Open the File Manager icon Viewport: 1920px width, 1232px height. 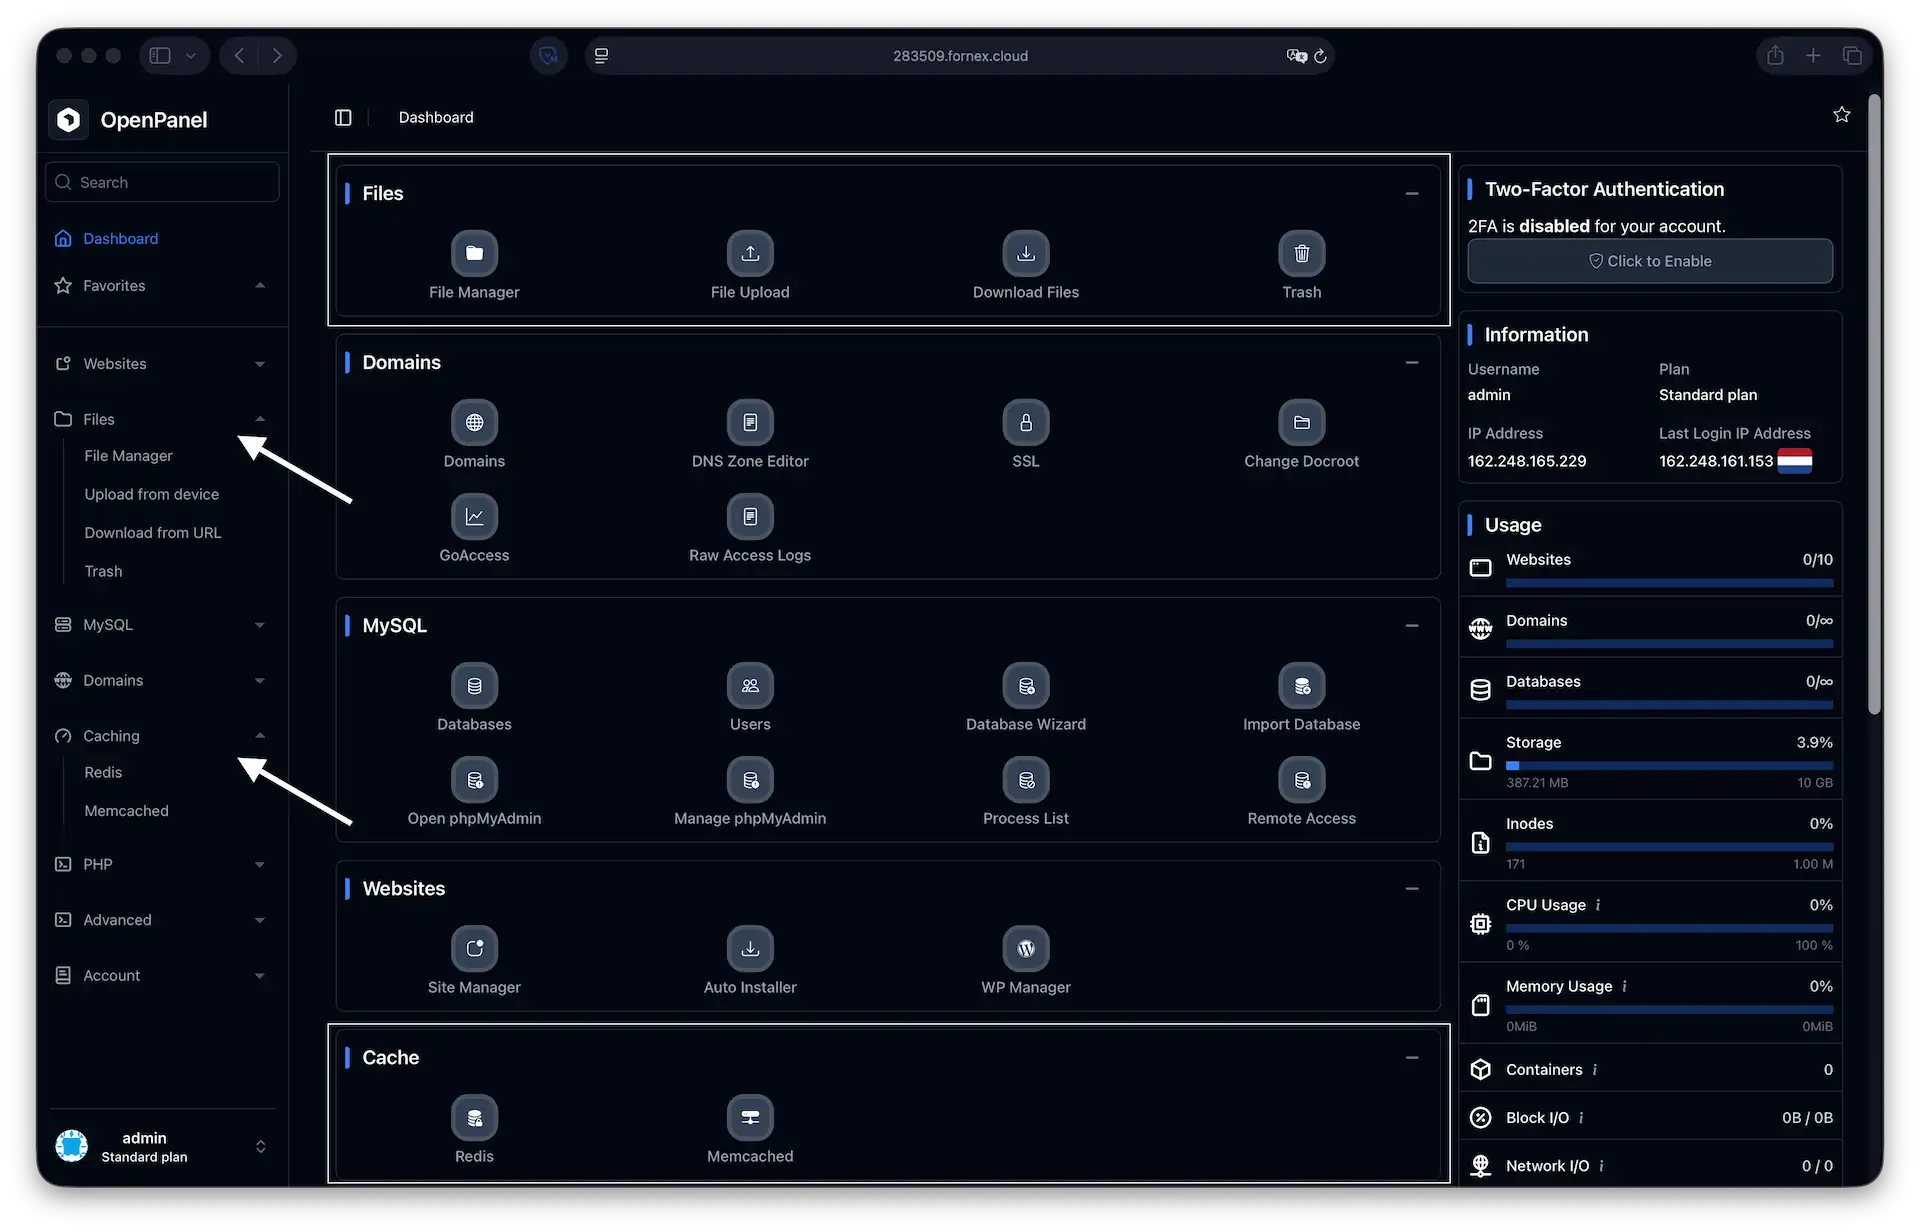click(474, 254)
